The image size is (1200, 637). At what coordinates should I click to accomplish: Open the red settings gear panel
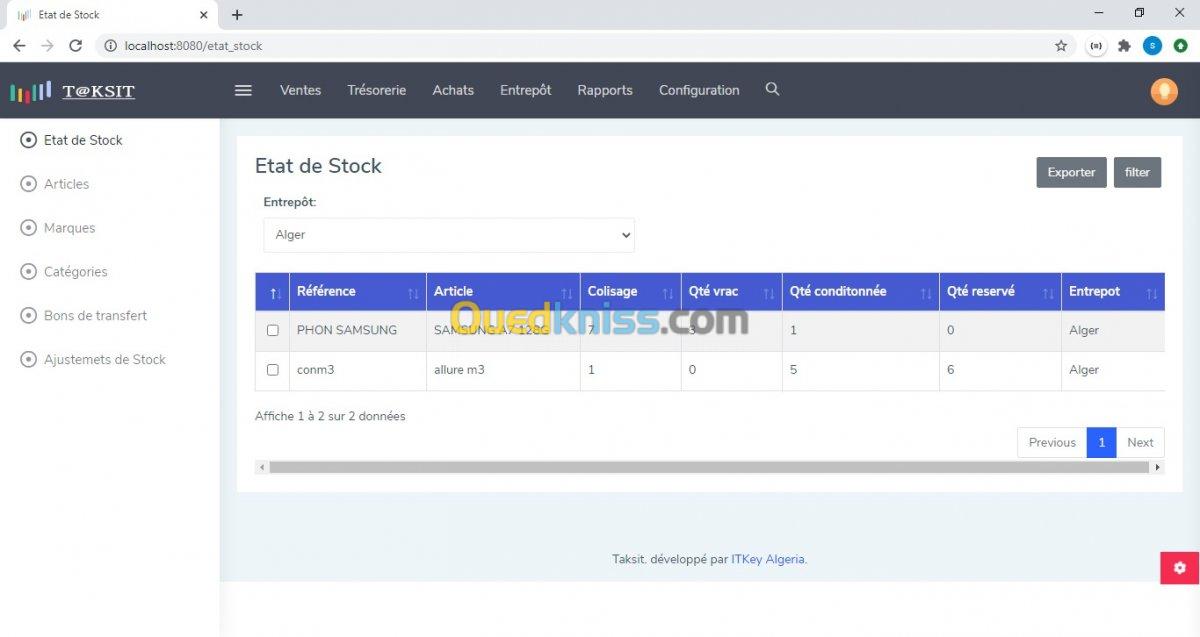[1180, 568]
